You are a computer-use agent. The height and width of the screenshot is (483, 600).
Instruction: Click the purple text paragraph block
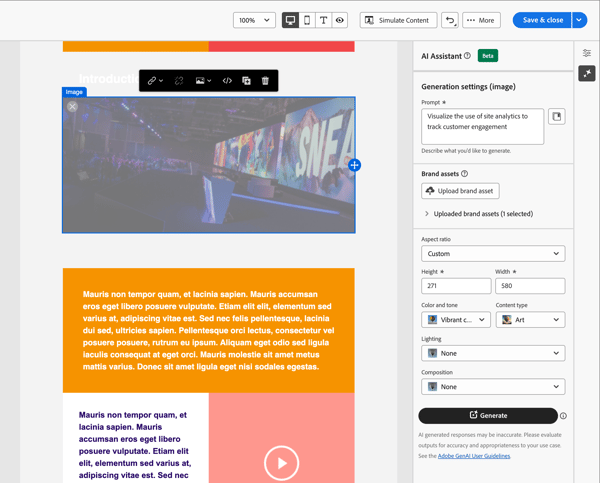[x=135, y=445]
